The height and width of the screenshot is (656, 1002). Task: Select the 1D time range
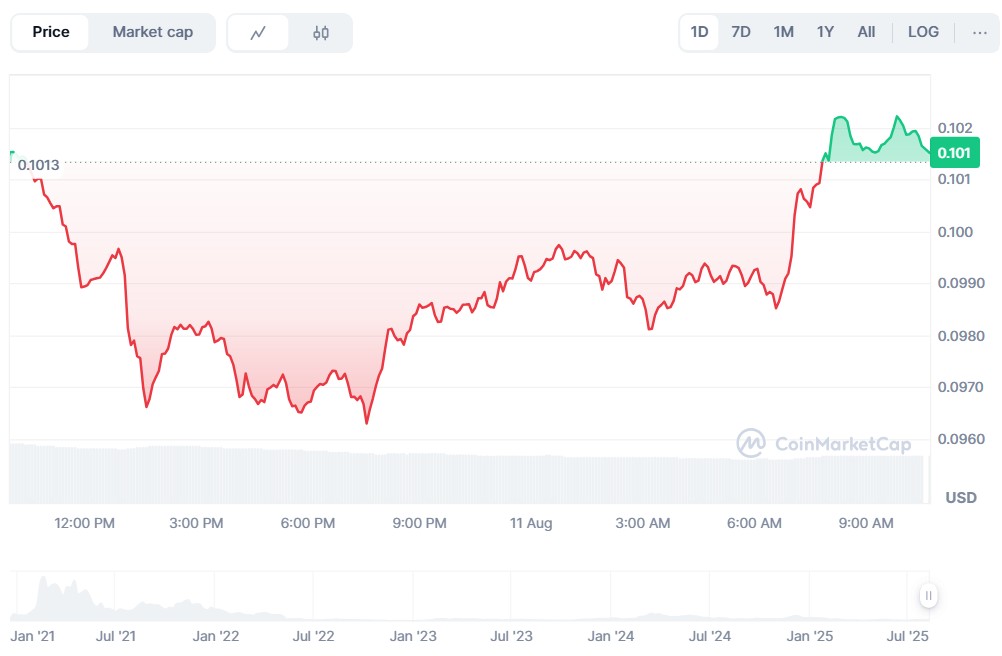699,32
